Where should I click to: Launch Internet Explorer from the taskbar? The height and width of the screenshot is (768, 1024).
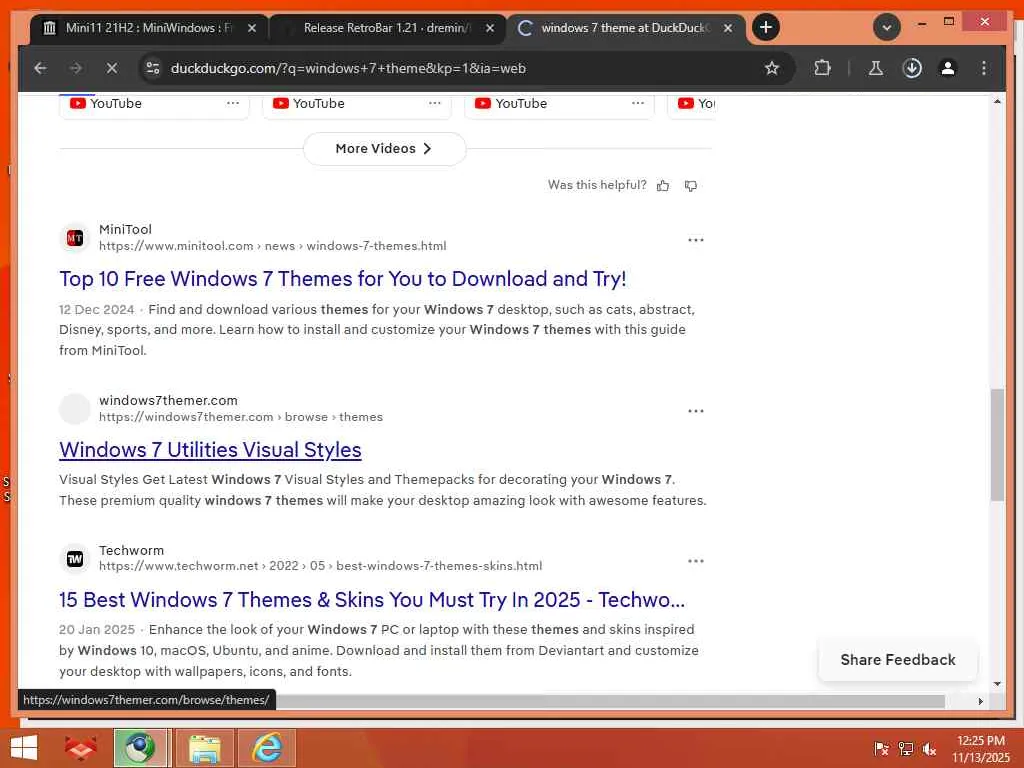(267, 748)
